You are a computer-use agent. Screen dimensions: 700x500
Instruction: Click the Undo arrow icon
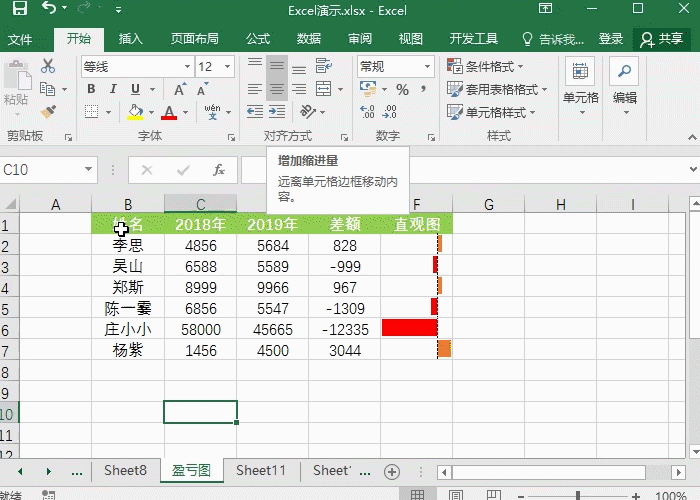point(48,8)
